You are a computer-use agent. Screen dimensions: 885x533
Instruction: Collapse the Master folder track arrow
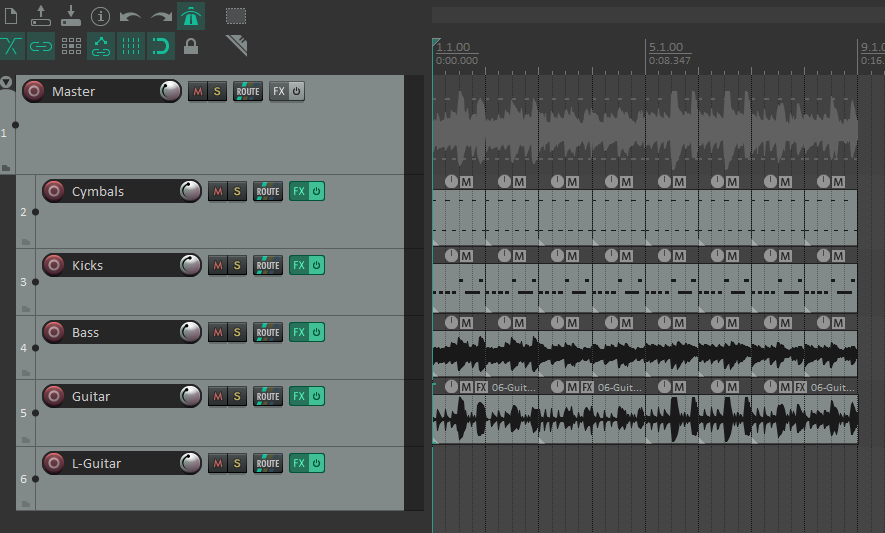click(x=7, y=82)
